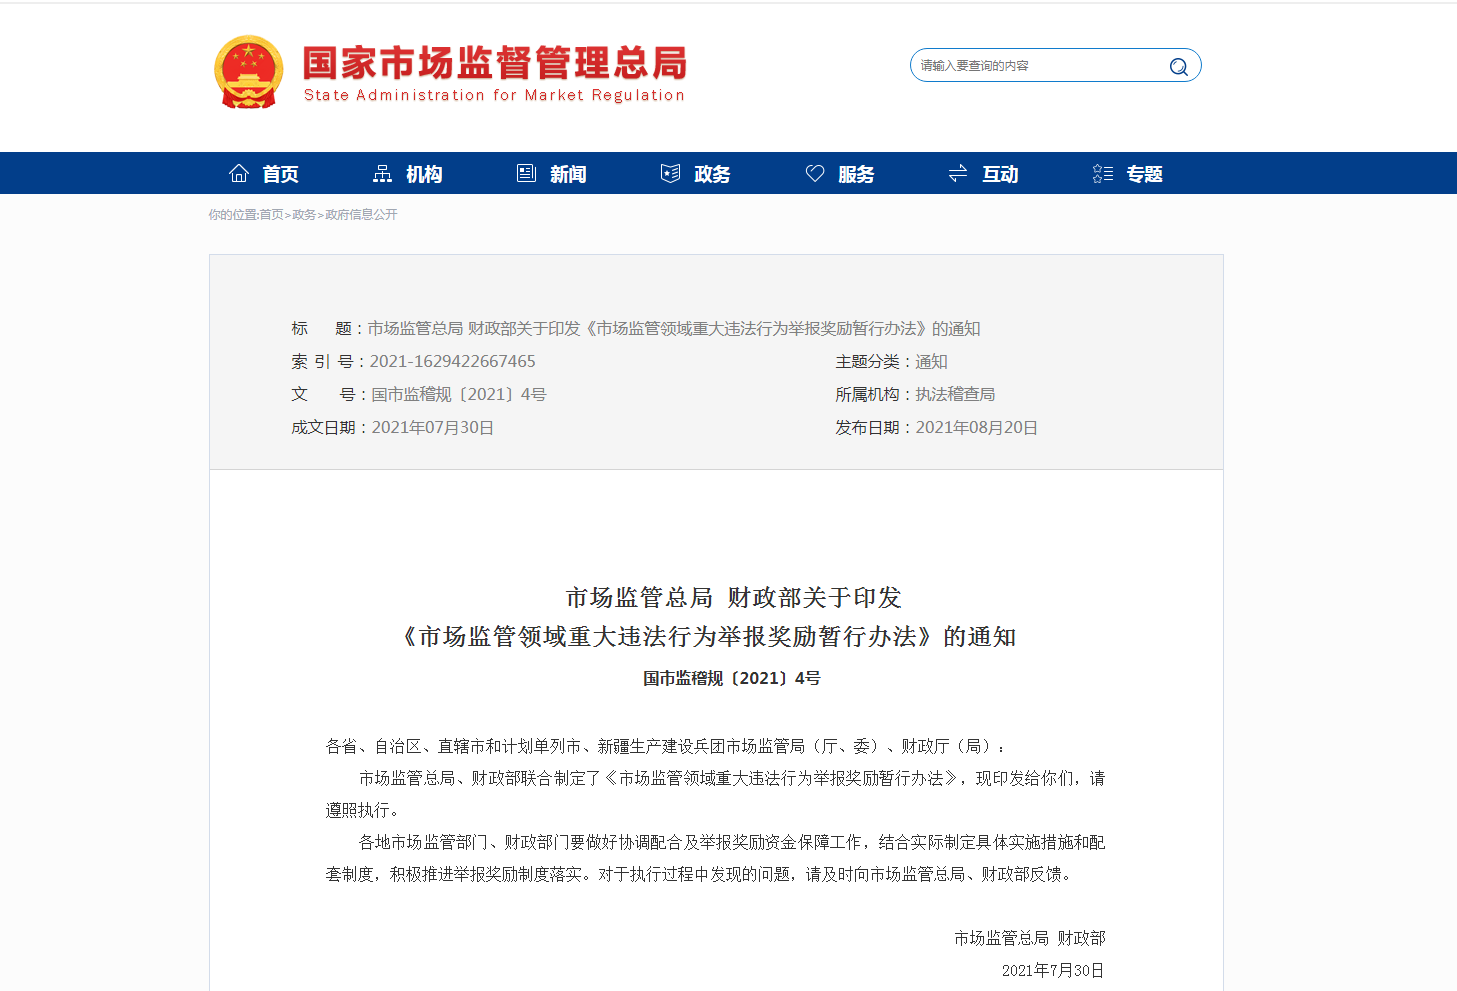Click the newspaper icon beside 新闻
Viewport: 1457px width, 991px height.
[x=526, y=173]
